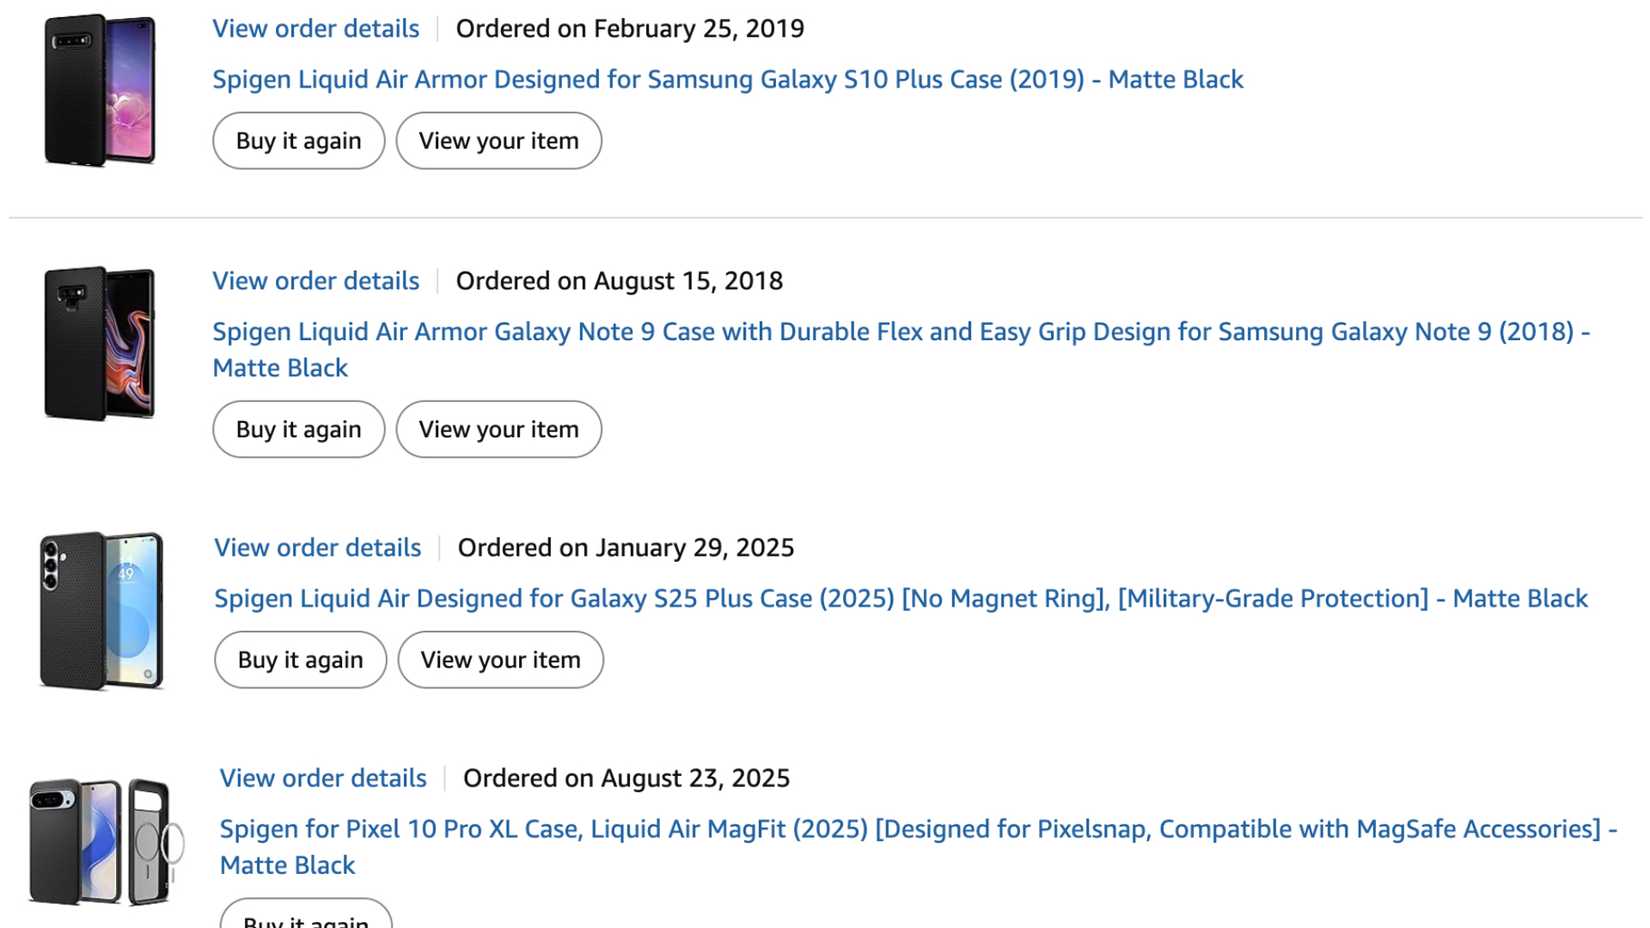Open Spigen Galaxy Note 9 Case title link
Screen dimensions: 1650x928
(900, 332)
